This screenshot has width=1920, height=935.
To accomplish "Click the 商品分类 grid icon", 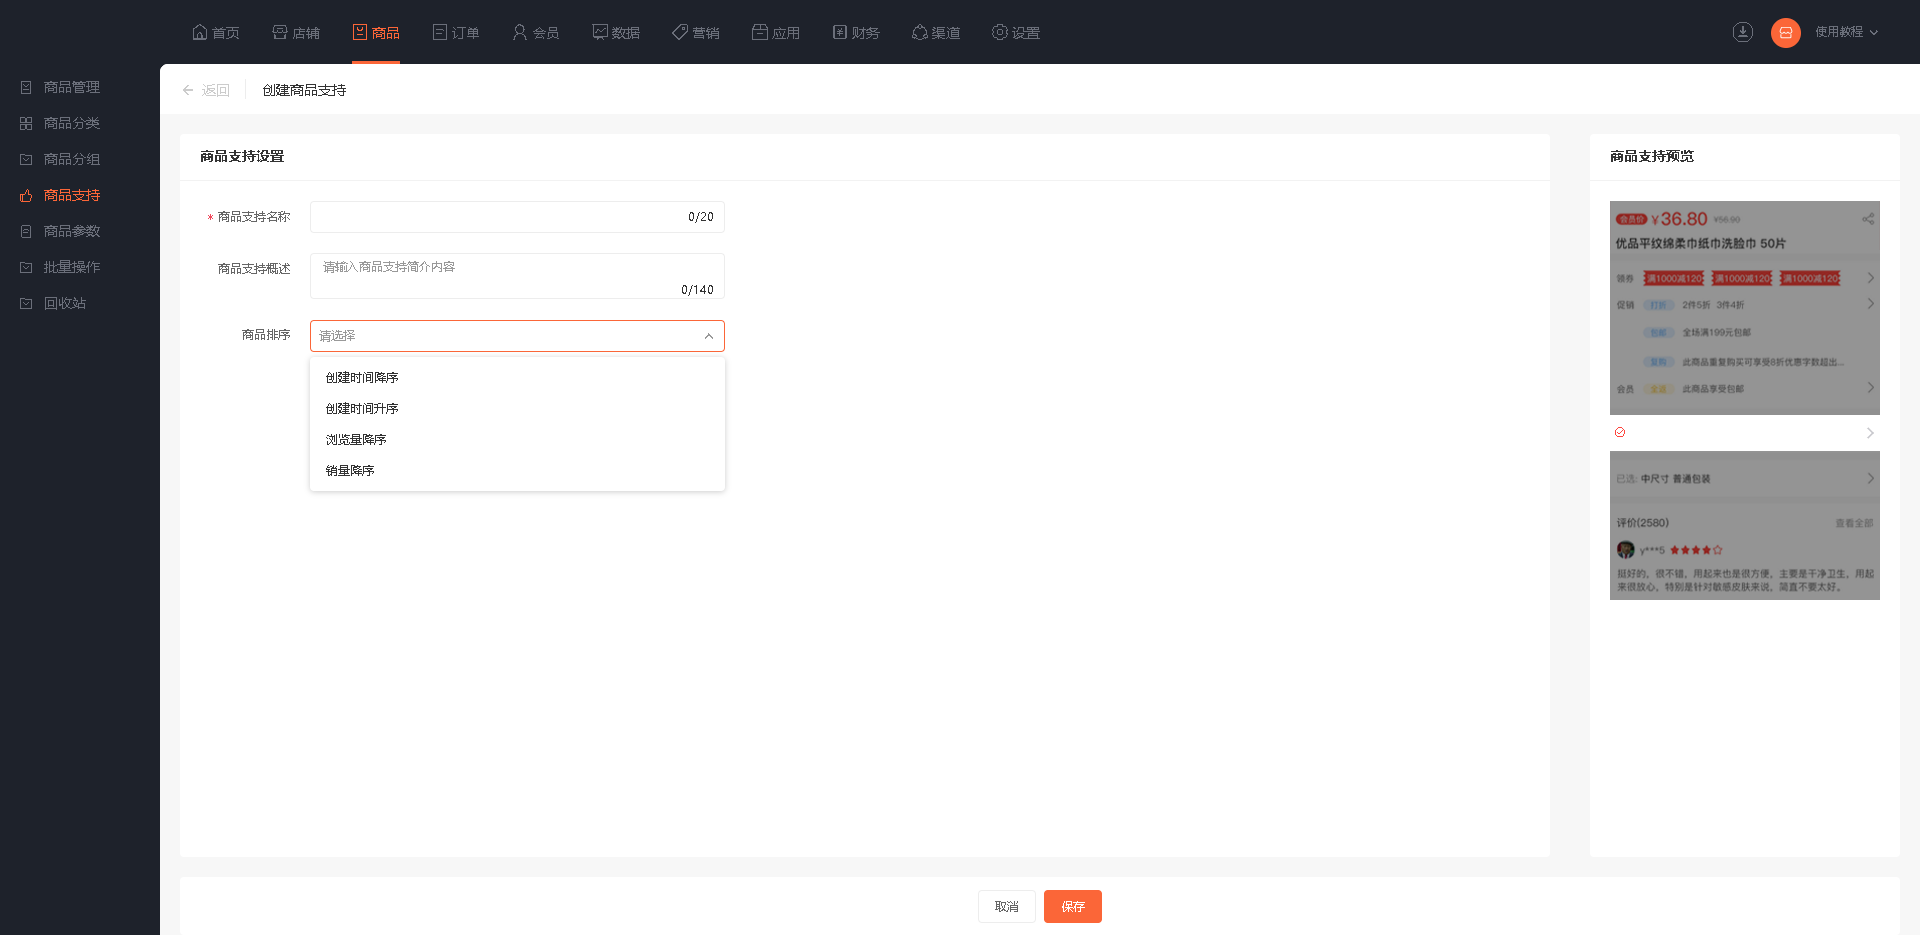I will [x=26, y=123].
